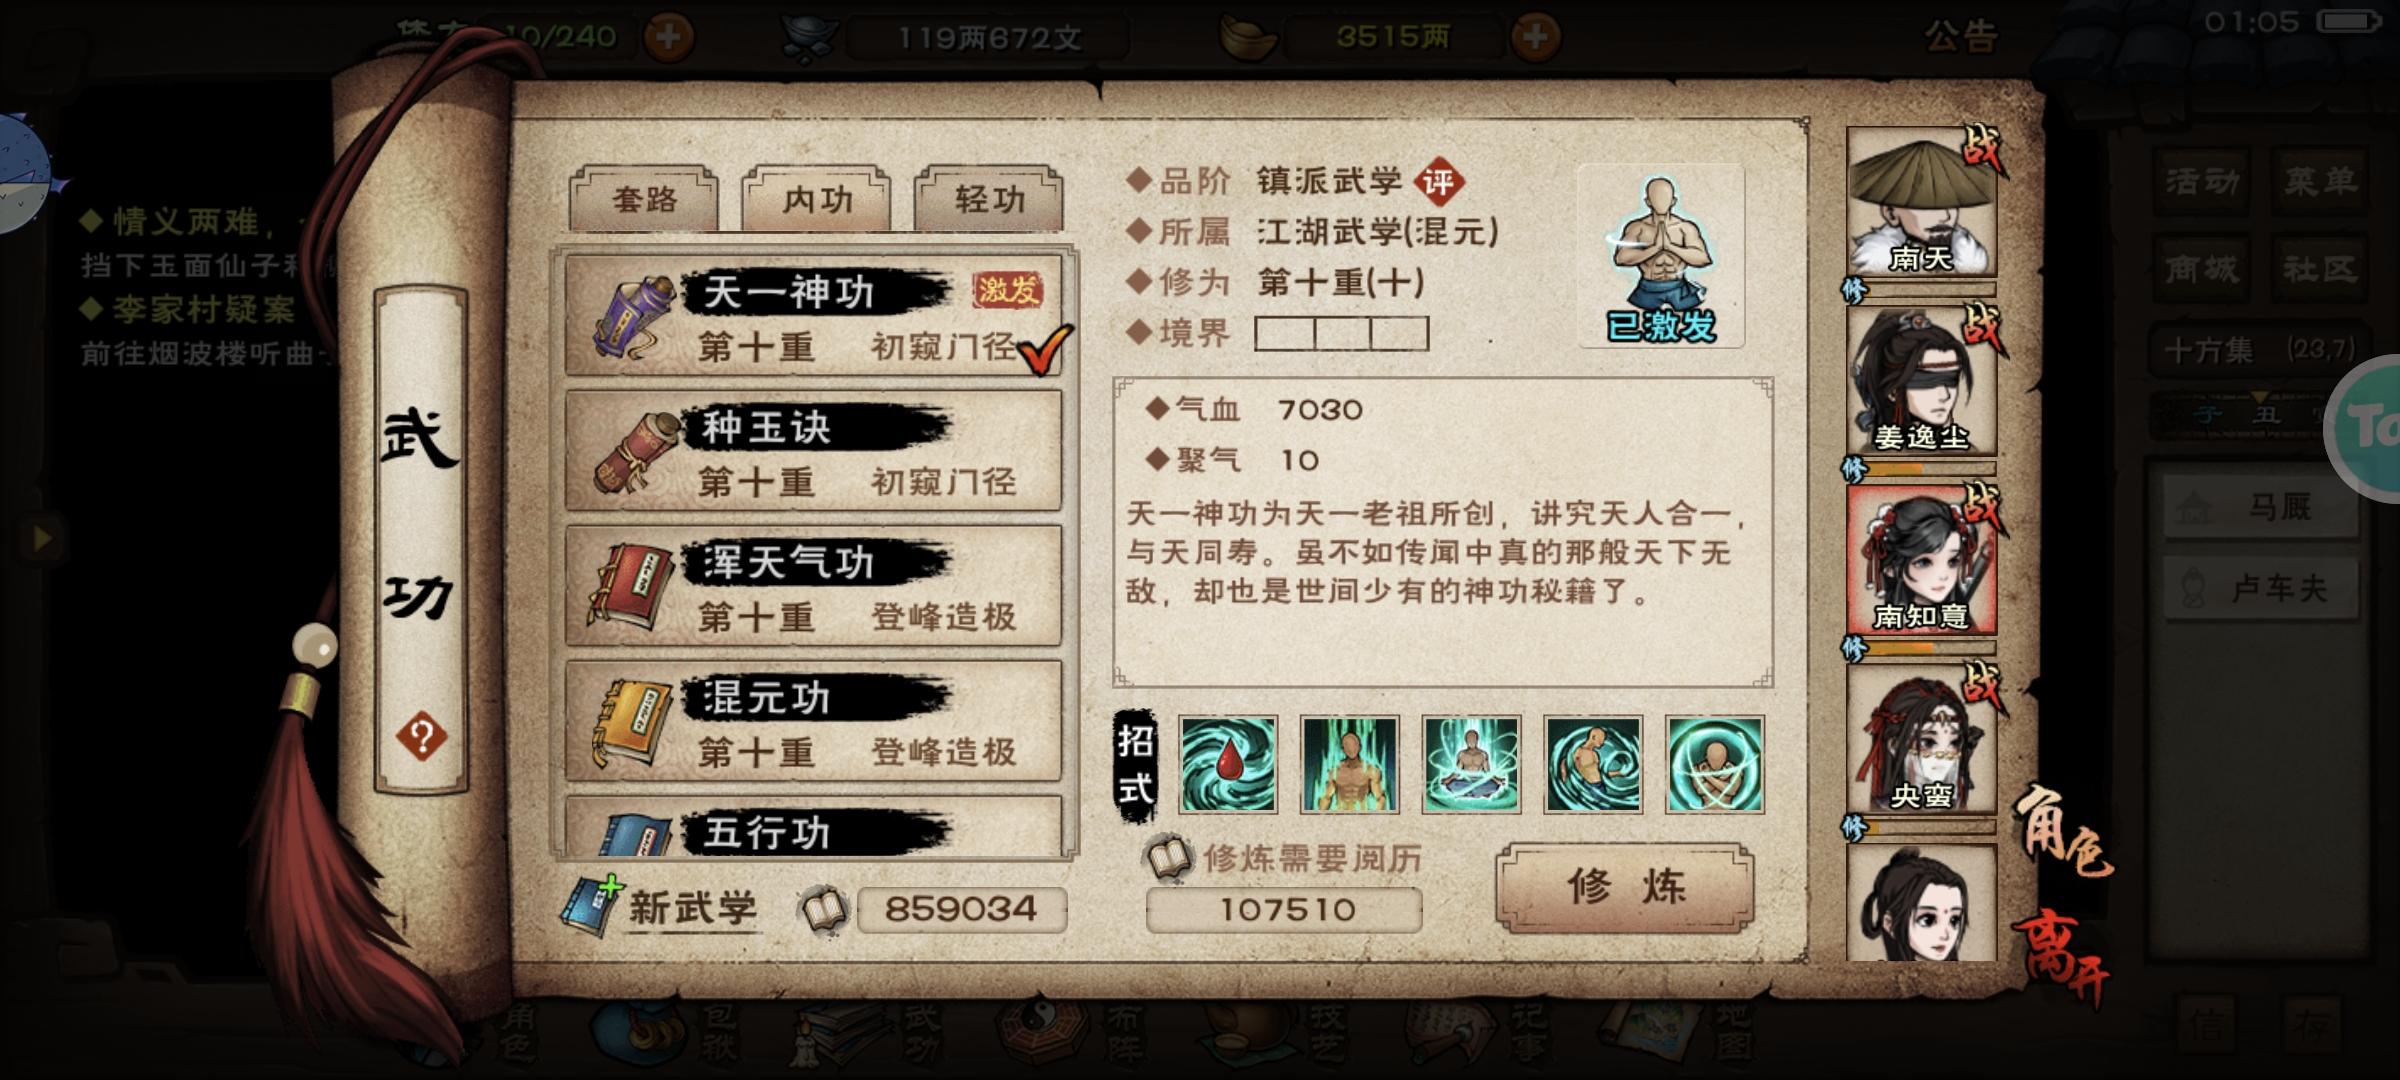Open the orange question mark help icon
The width and height of the screenshot is (2400, 1080).
point(421,738)
